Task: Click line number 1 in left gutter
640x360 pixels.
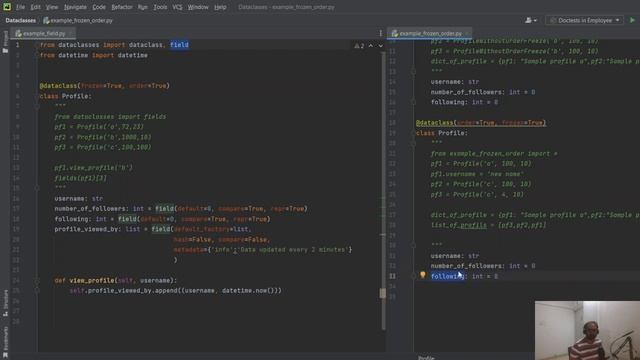Action: 18,45
